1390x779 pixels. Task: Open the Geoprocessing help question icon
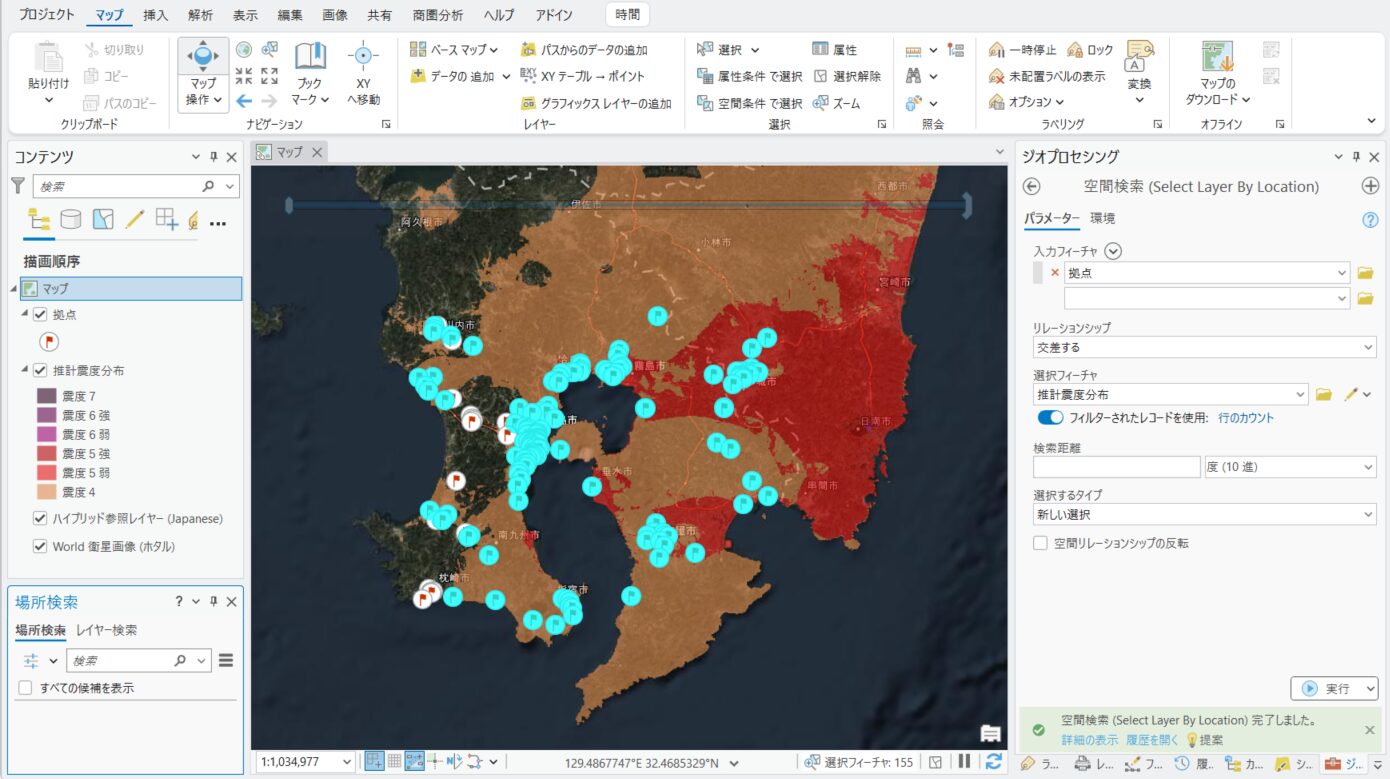click(x=1370, y=219)
